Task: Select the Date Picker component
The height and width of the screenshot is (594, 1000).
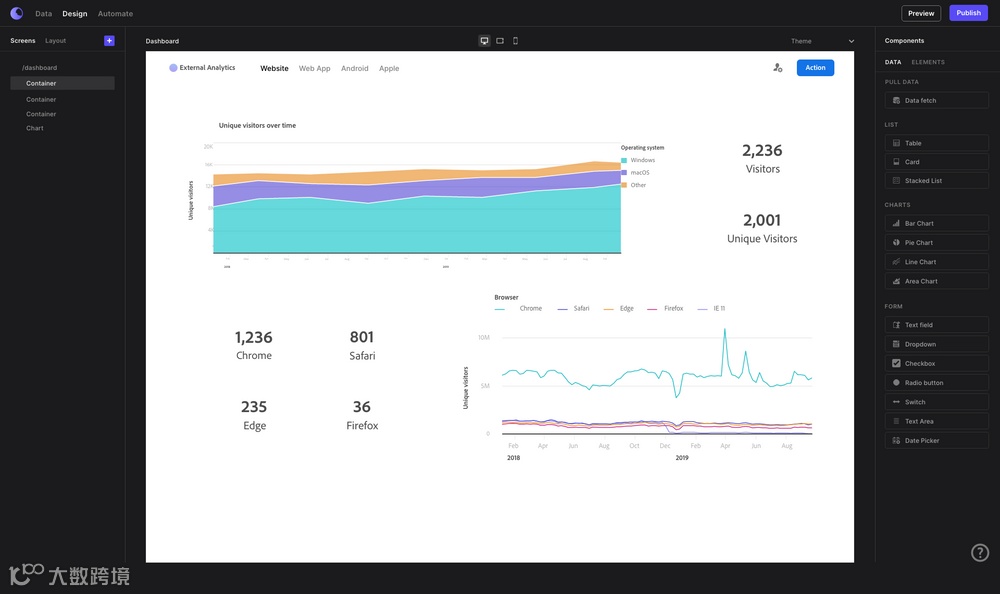Action: click(x=936, y=440)
